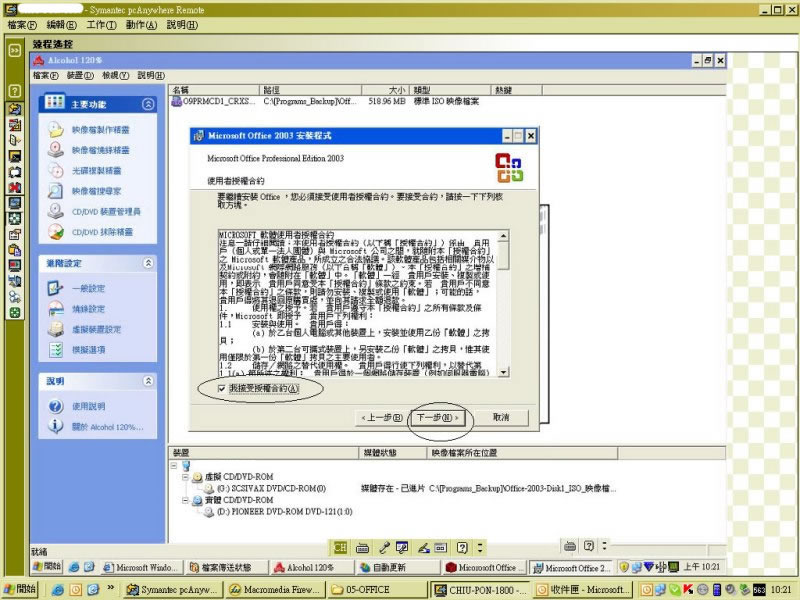Click the 取消 cancel button in installer
This screenshot has width=800, height=600.
502,417
